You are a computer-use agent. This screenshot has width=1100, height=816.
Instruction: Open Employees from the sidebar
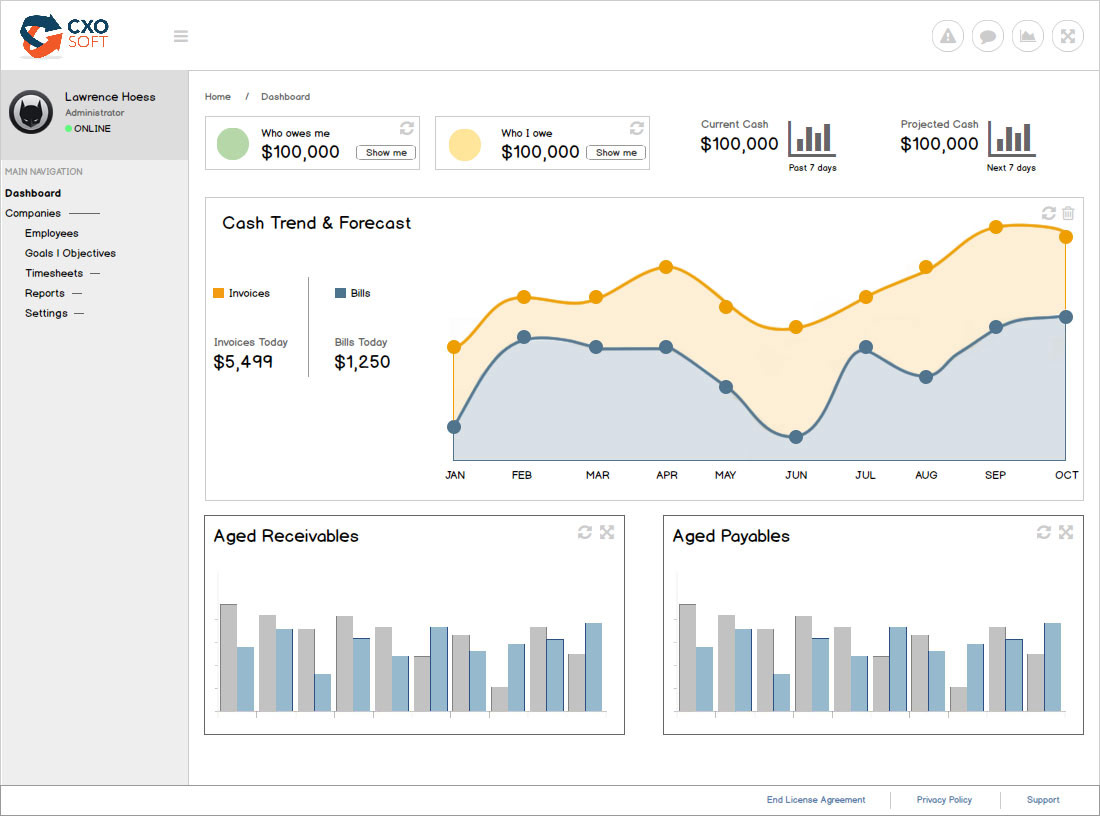52,233
